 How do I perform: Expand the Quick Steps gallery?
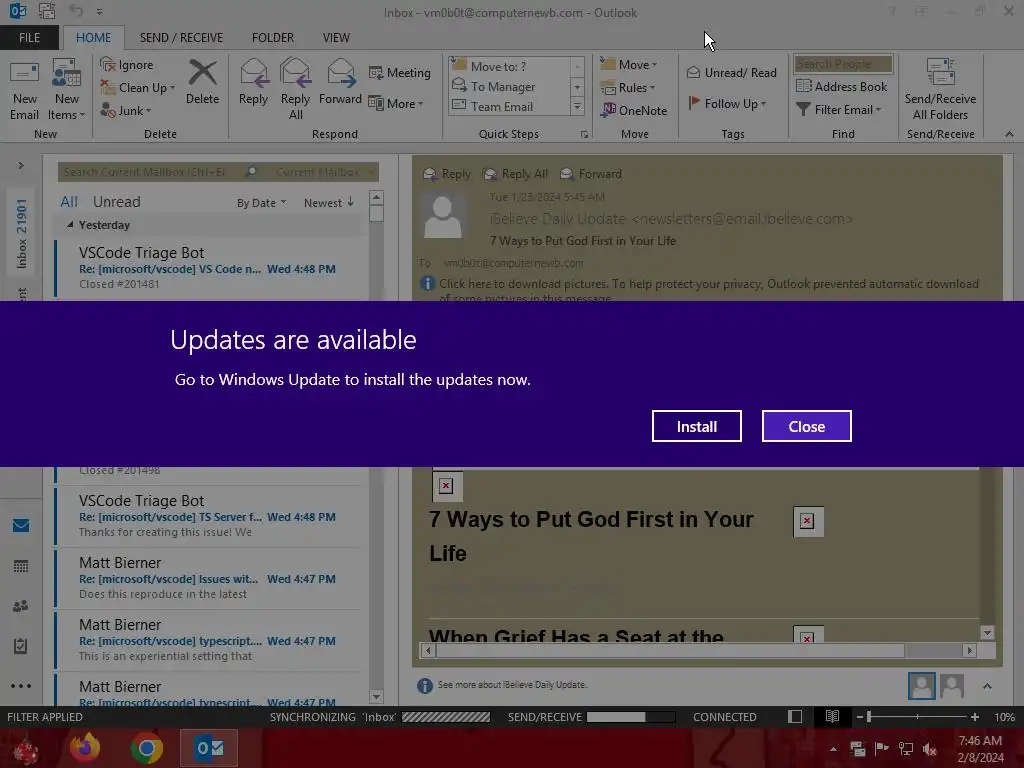coord(577,106)
